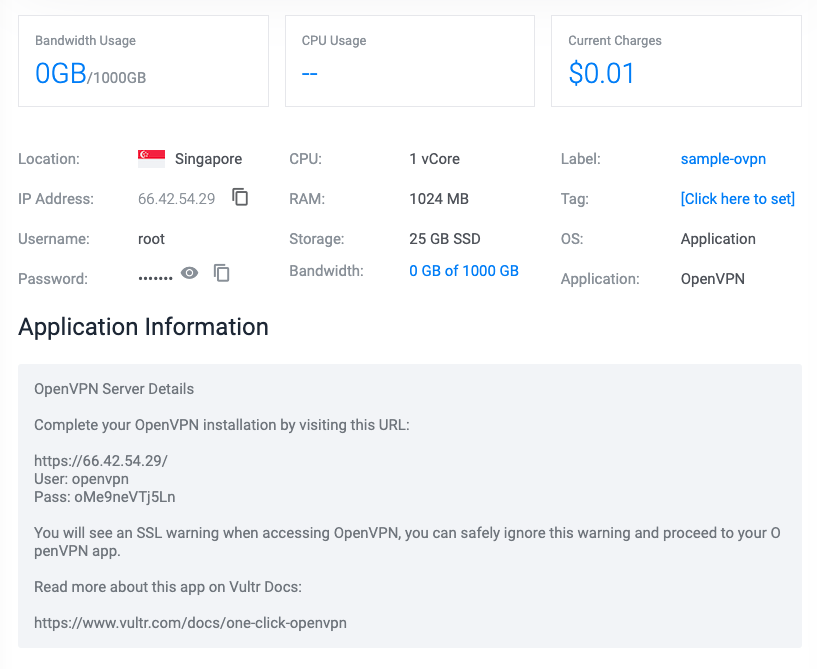Click the OS value 'Application'

(x=718, y=239)
